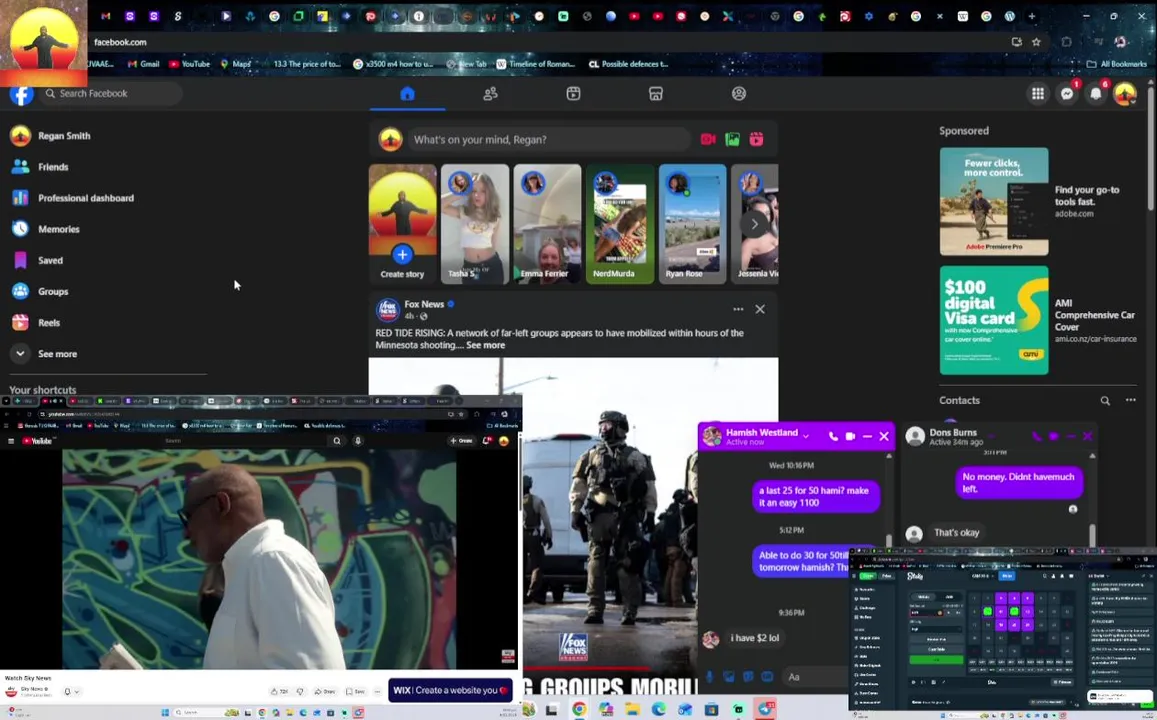Click YouTube logo in small window

38,441
